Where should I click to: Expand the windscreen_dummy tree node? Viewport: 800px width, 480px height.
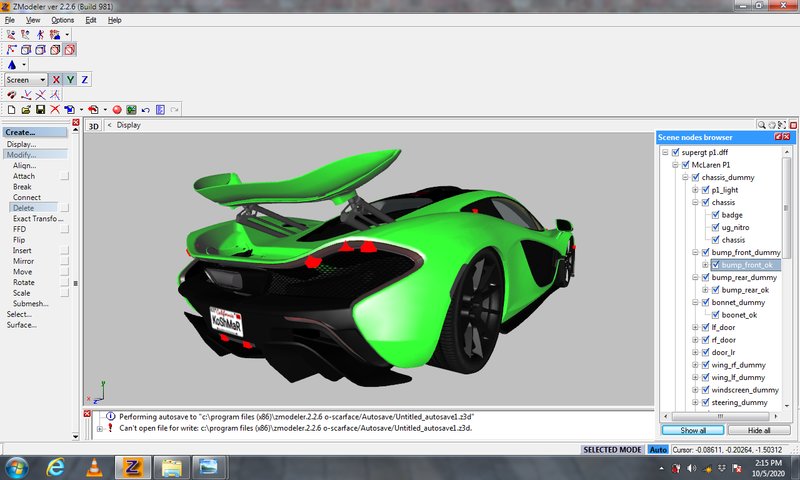pos(695,390)
